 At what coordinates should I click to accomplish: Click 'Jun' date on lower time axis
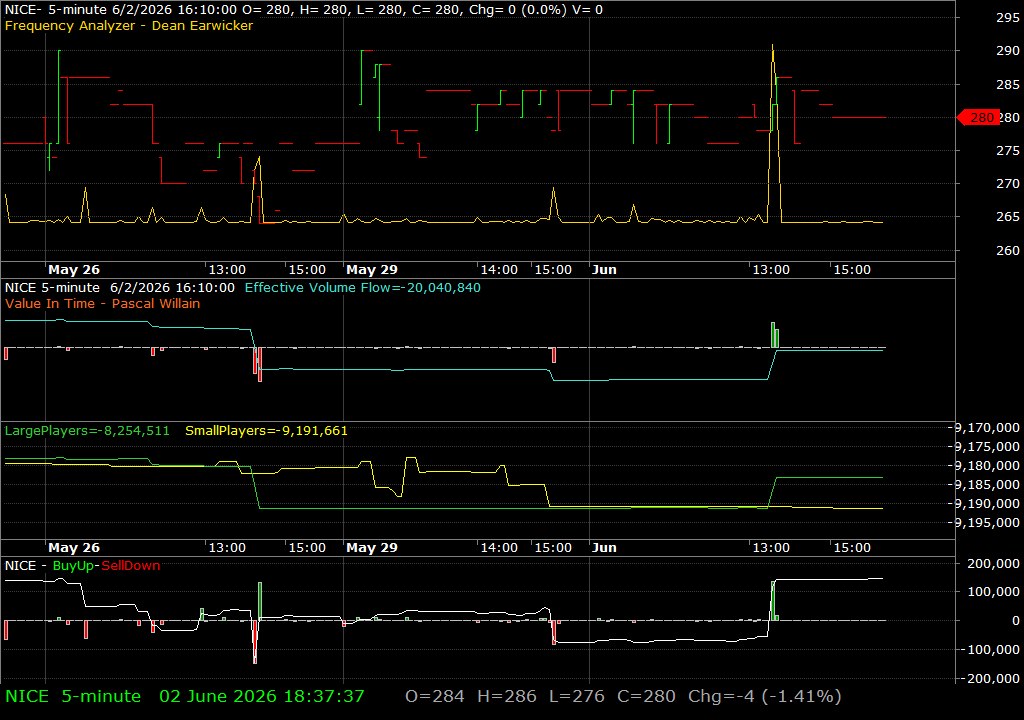click(x=604, y=548)
